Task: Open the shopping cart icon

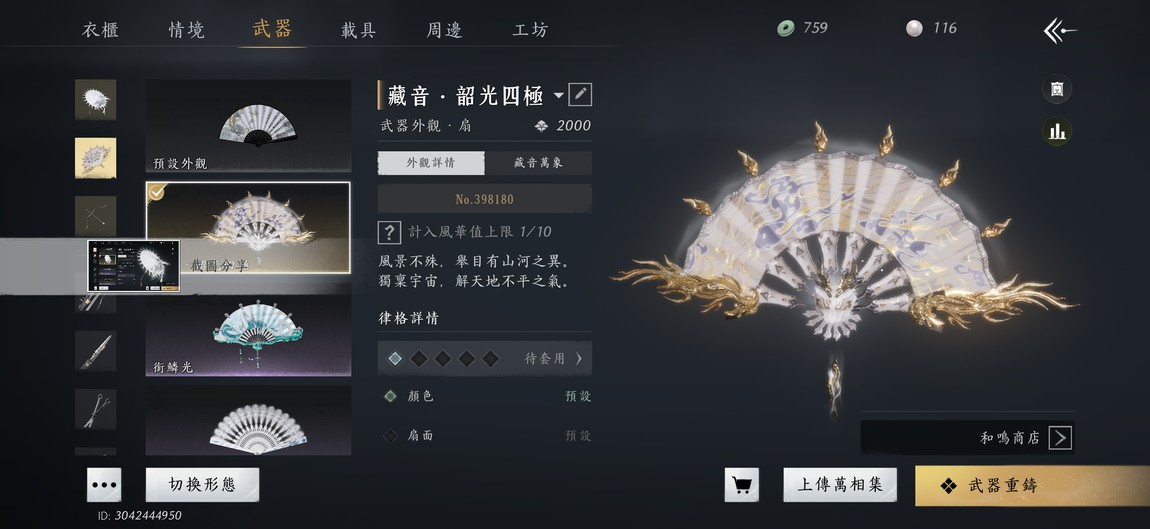Action: click(x=741, y=486)
